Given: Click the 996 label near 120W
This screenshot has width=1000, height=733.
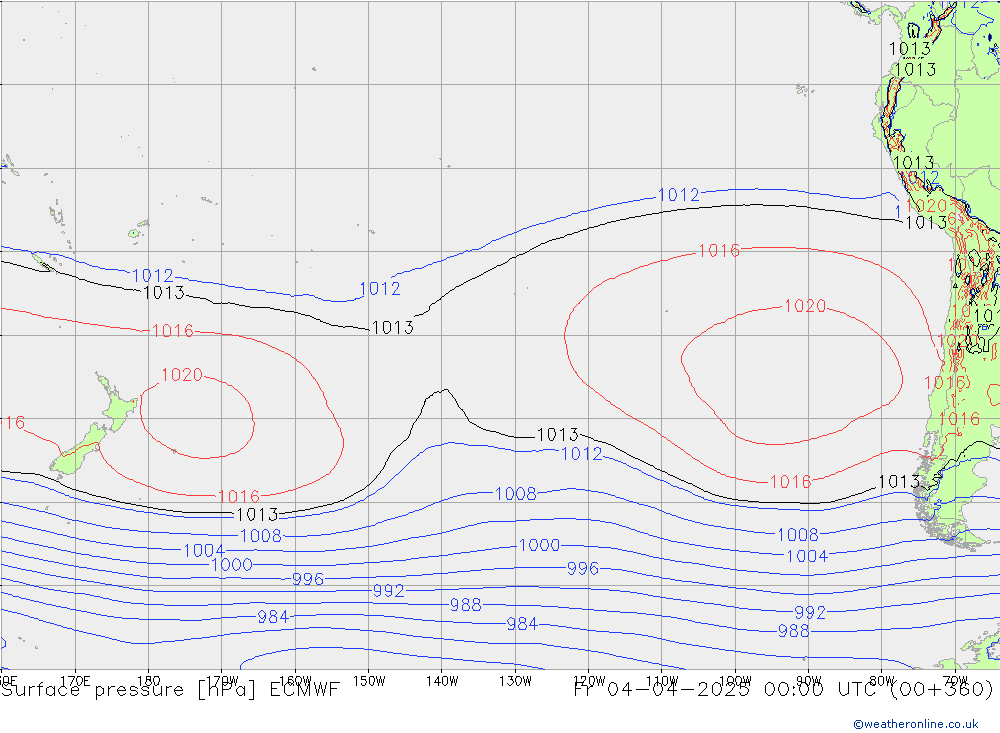Looking at the screenshot, I should 583,568.
